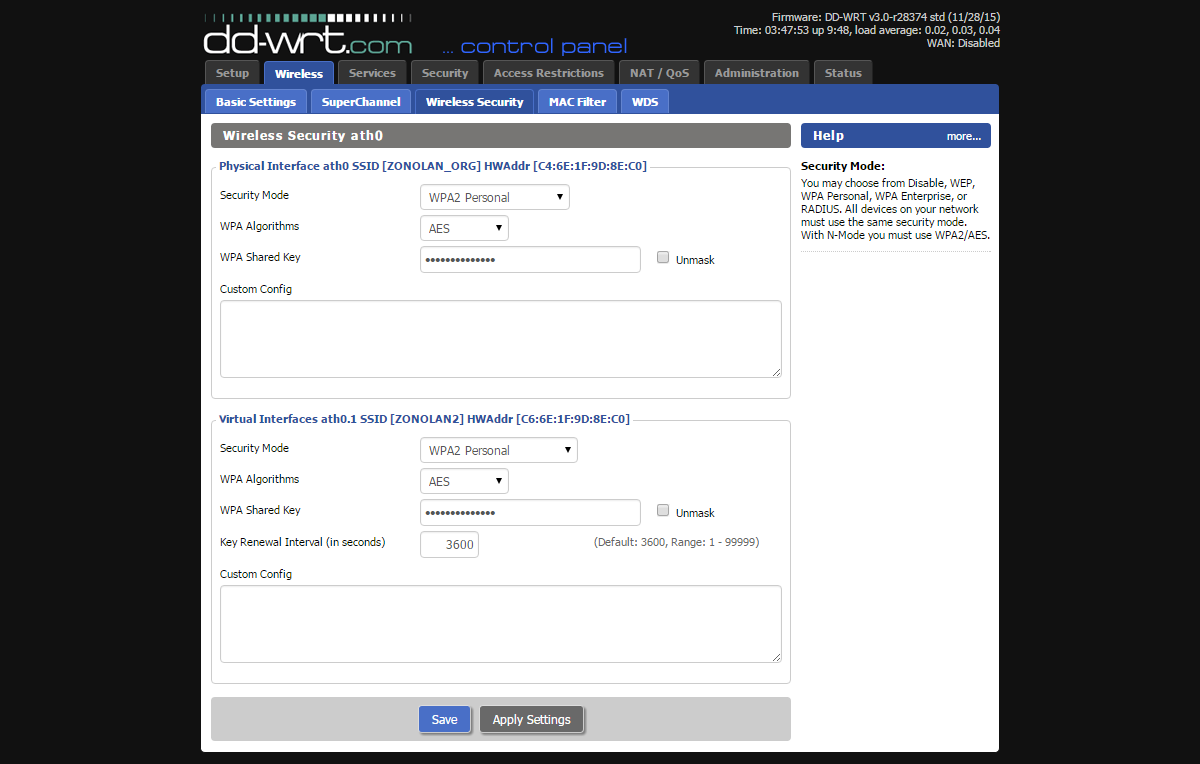Image resolution: width=1200 pixels, height=764 pixels.
Task: Open the MAC Filter sub-tab
Action: (577, 101)
